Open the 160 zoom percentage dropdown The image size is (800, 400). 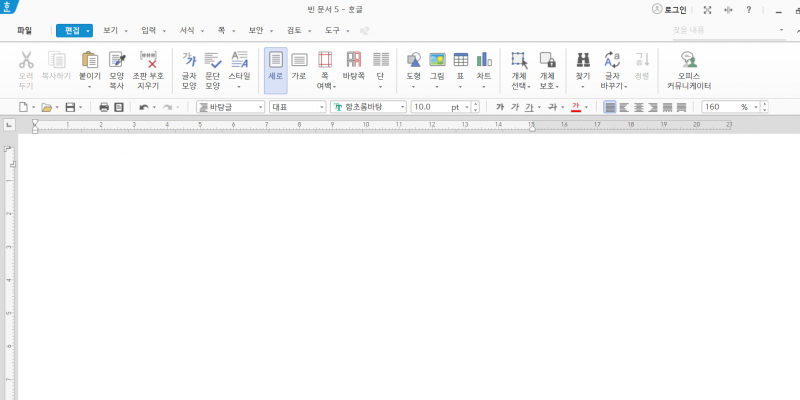(x=757, y=107)
